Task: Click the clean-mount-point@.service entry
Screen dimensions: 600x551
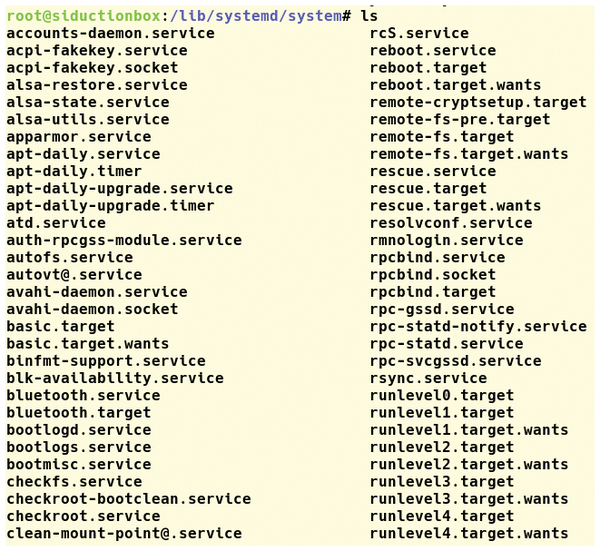Action: click(x=124, y=533)
